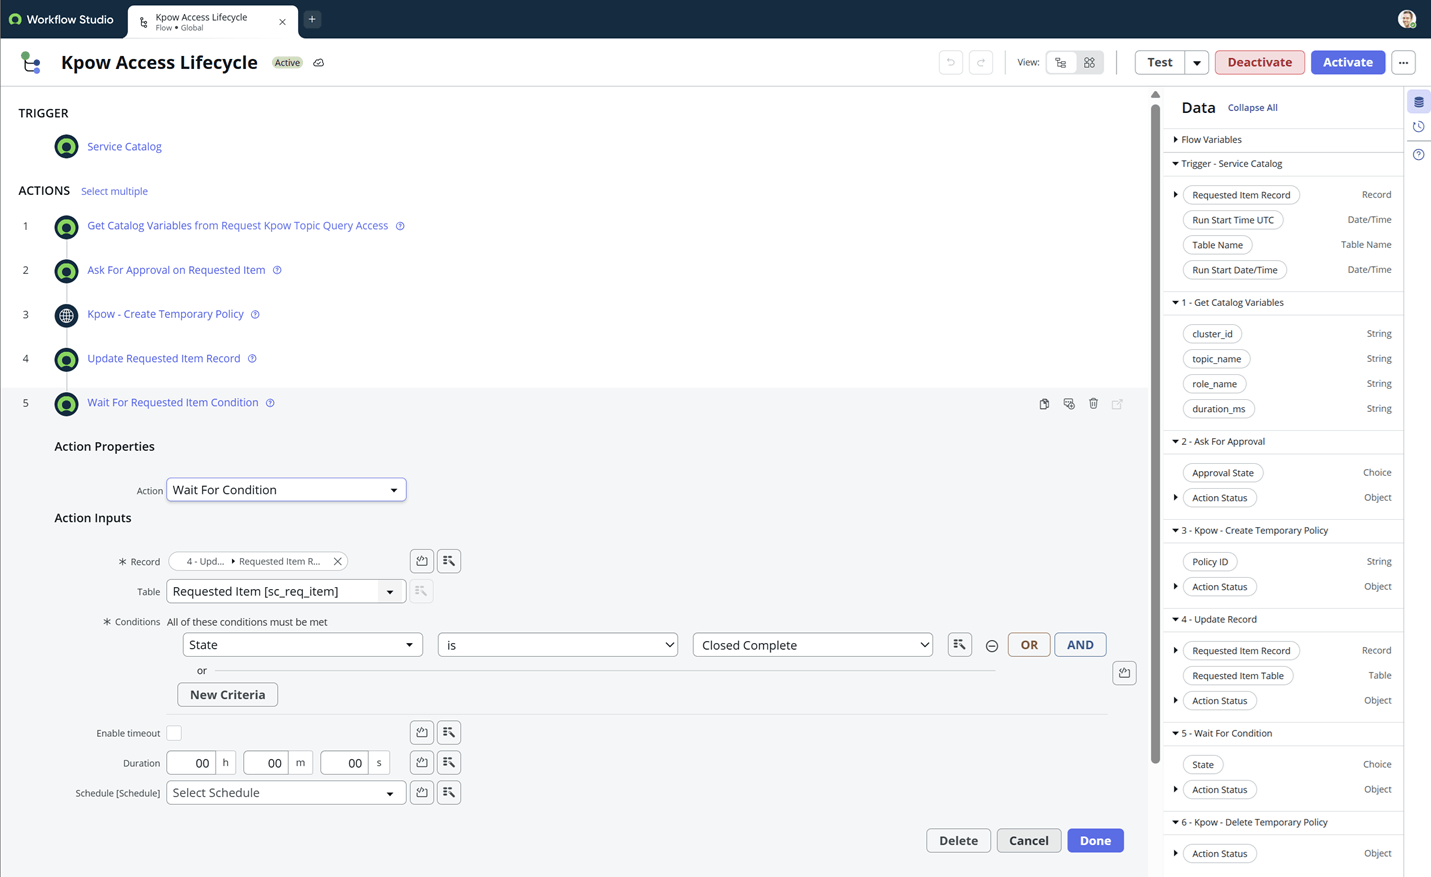This screenshot has width=1431, height=877.
Task: Open data pill picker for Enable timeout
Action: [x=449, y=733]
